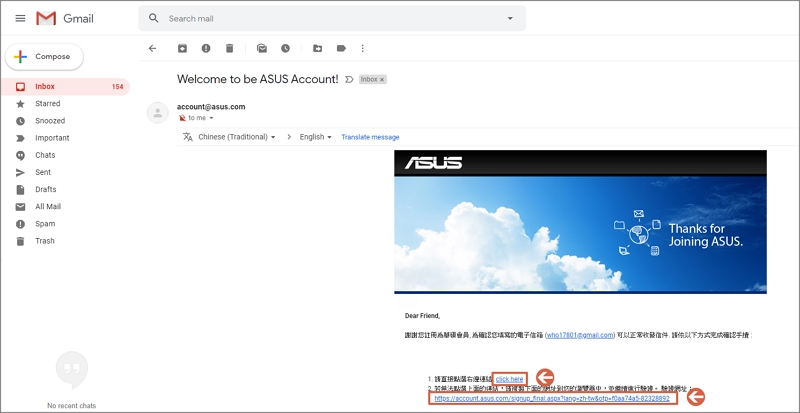
Task: Open the Inbox folder
Action: [x=65, y=86]
